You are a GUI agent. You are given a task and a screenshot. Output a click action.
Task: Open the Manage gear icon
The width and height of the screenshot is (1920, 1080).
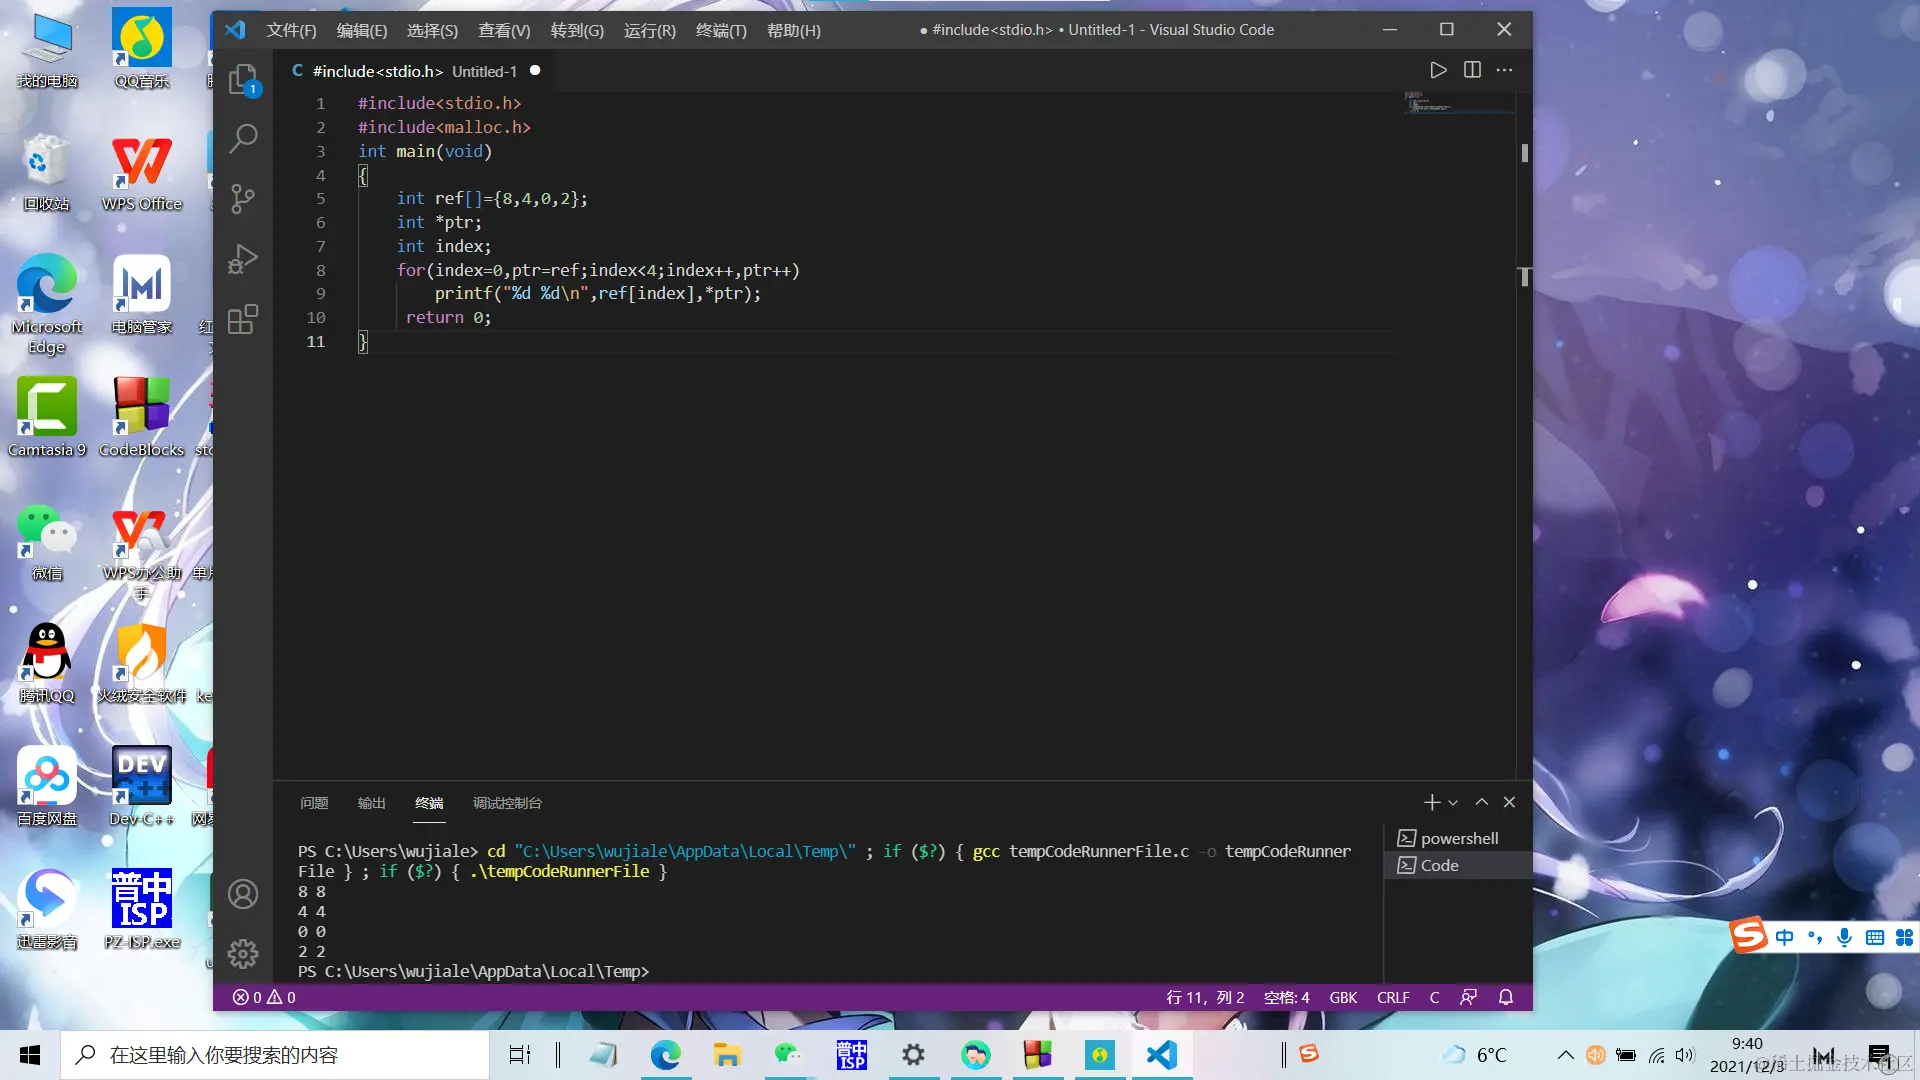click(243, 953)
